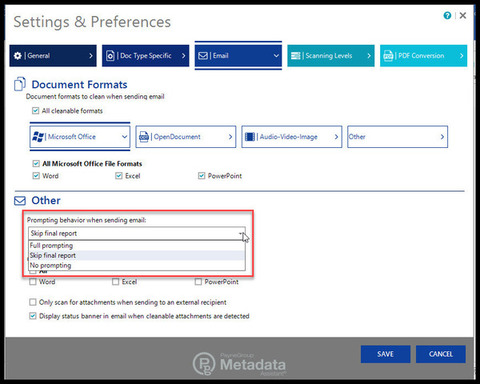
Task: Check the lower Excel checkbox
Action: 115,282
